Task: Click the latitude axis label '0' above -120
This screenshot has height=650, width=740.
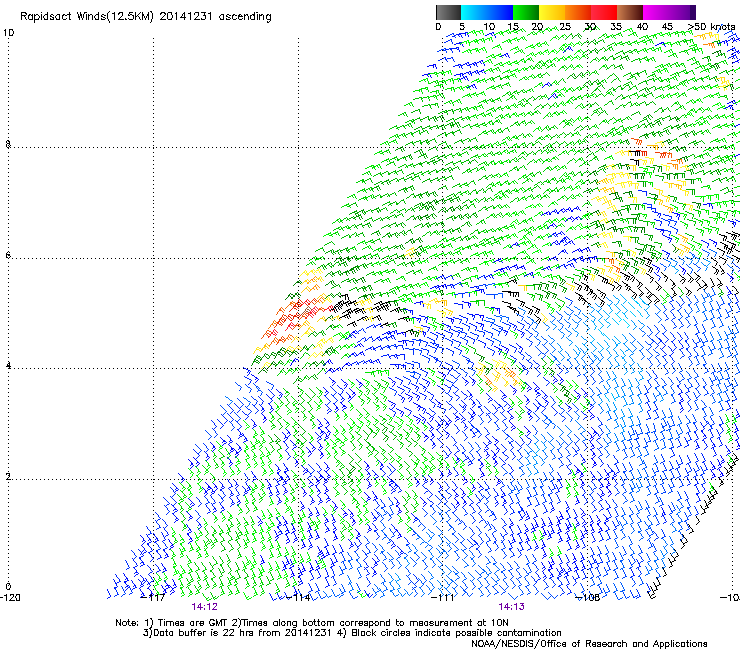Action: click(x=8, y=587)
